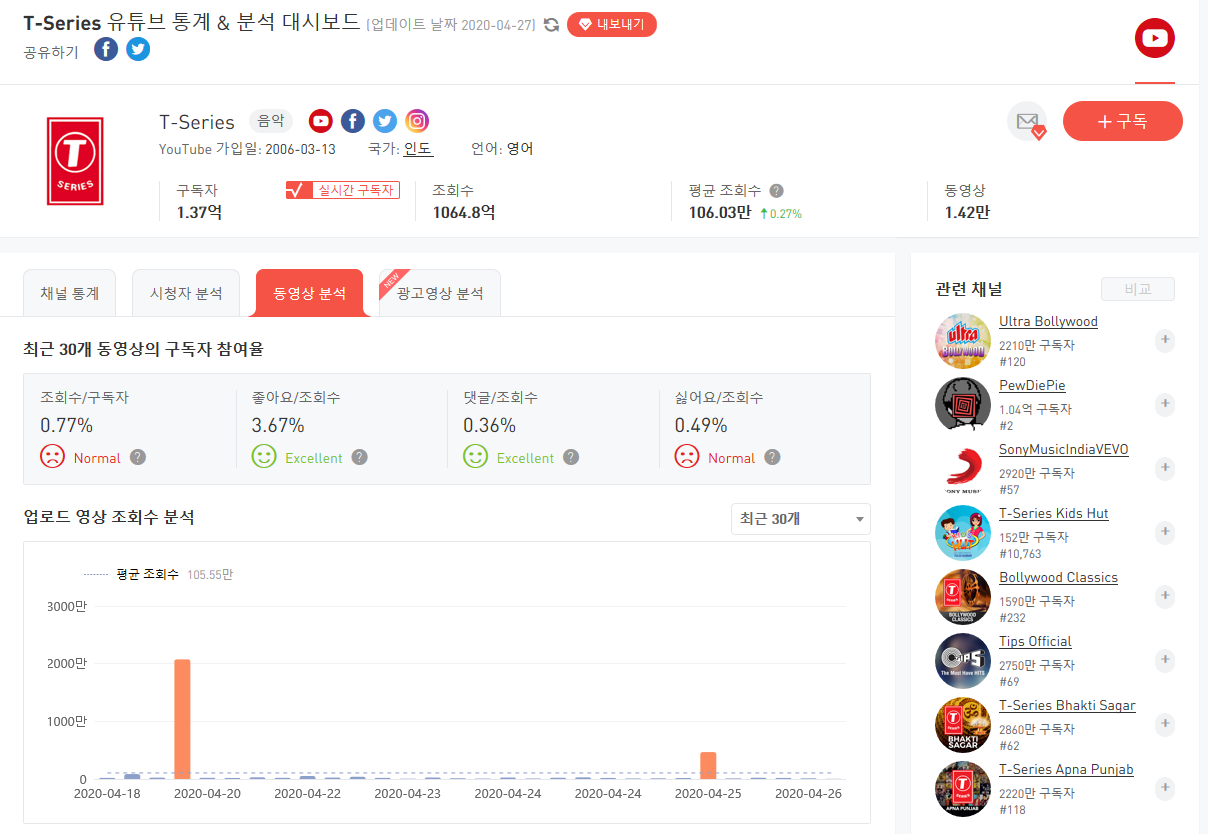This screenshot has width=1208, height=834.
Task: Open the 광고영상 분석 tab
Action: [440, 293]
